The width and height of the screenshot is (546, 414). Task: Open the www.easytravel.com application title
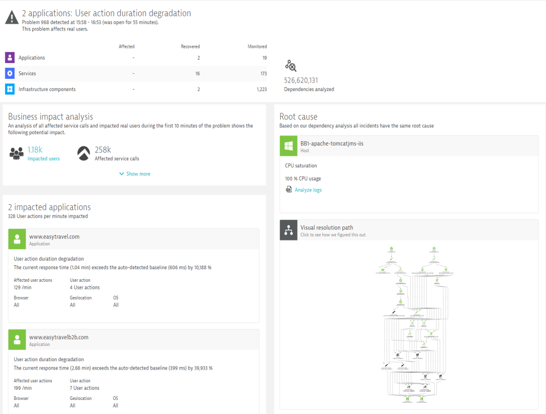pos(54,236)
